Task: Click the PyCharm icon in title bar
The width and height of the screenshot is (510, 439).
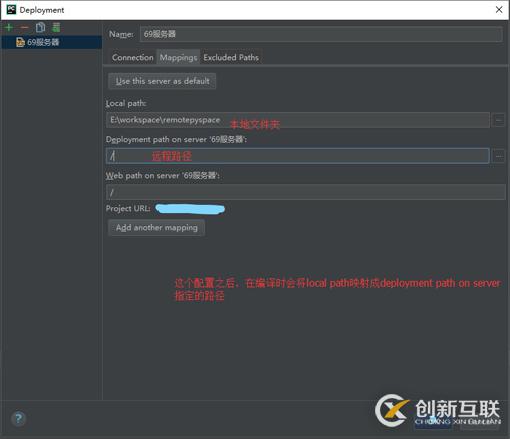Action: 11,10
